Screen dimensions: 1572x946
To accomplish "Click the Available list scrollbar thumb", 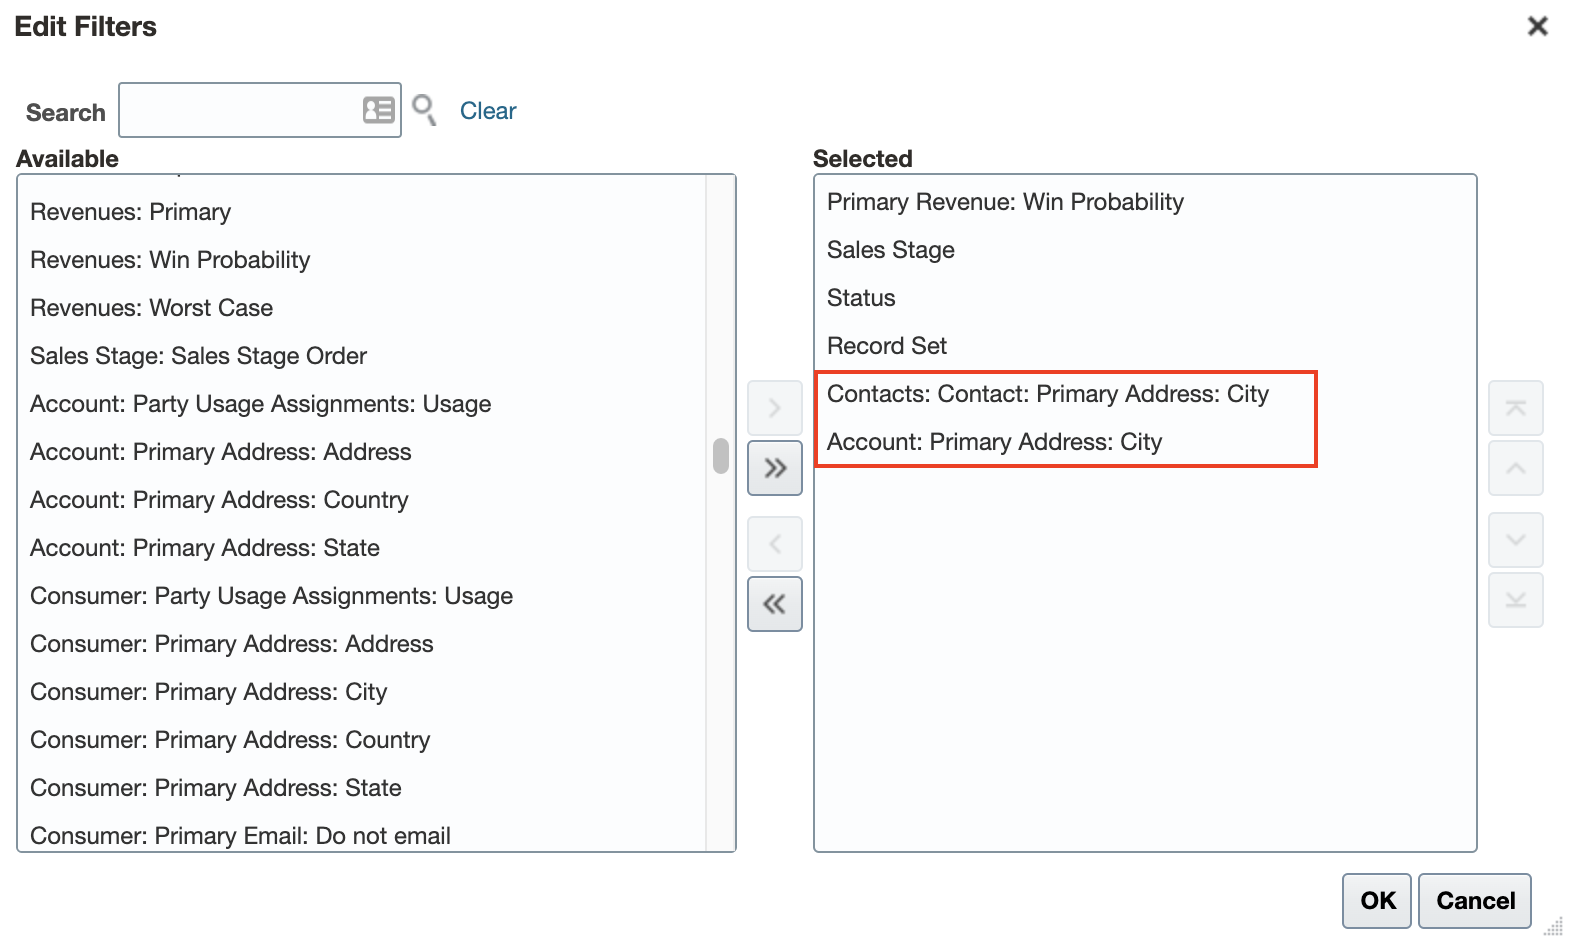I will point(720,456).
